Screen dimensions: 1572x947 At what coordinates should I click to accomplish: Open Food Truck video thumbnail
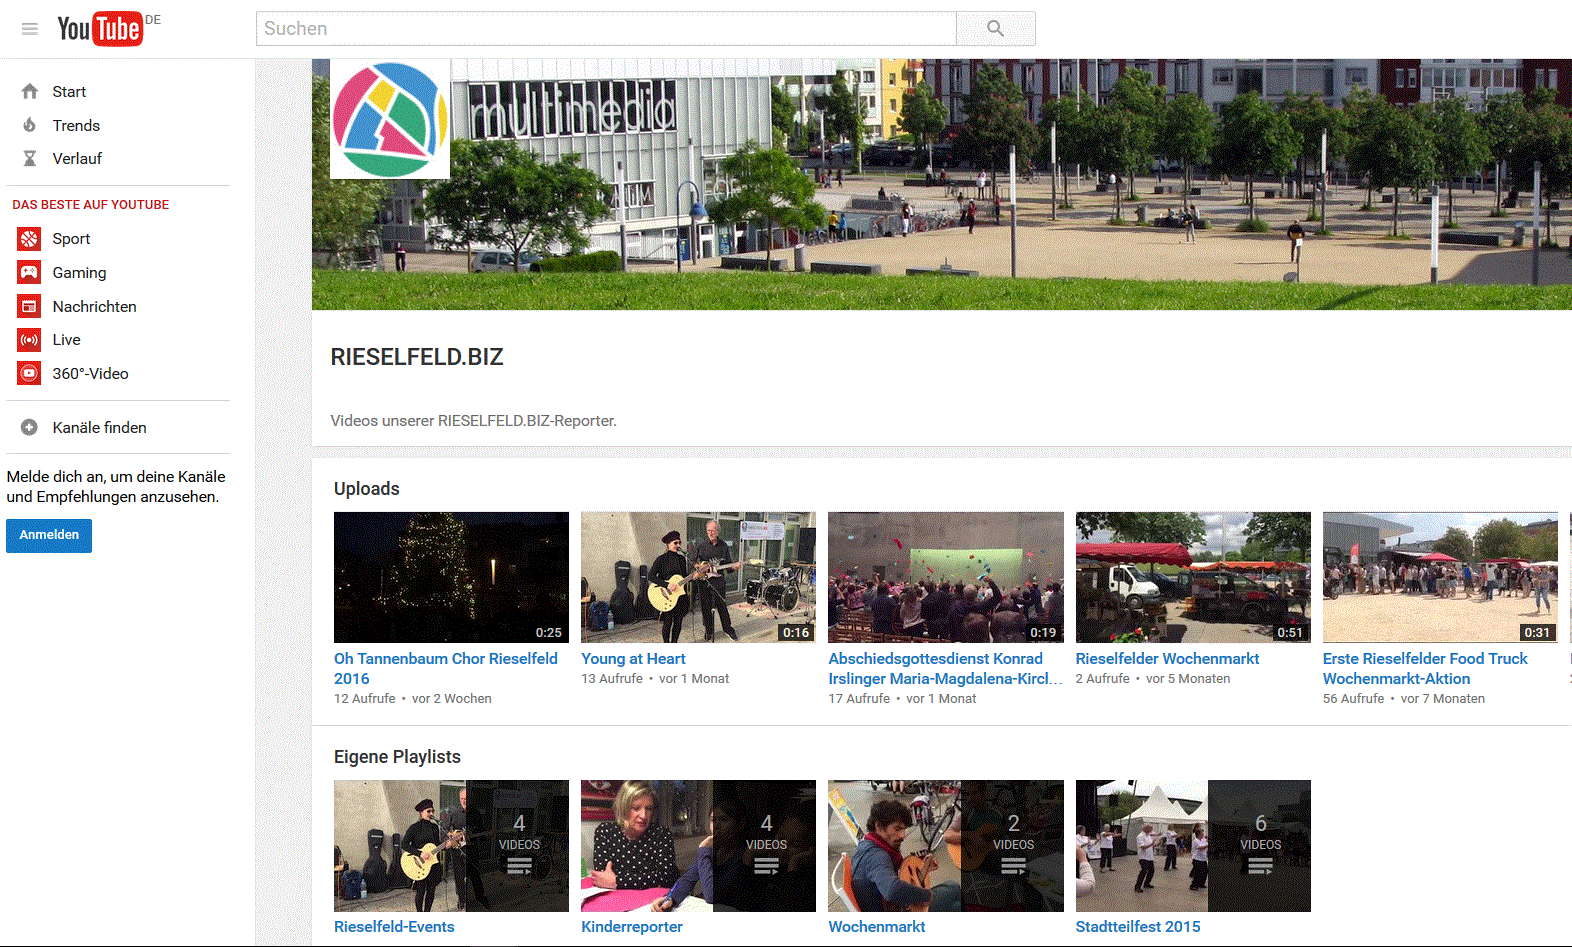click(1440, 577)
